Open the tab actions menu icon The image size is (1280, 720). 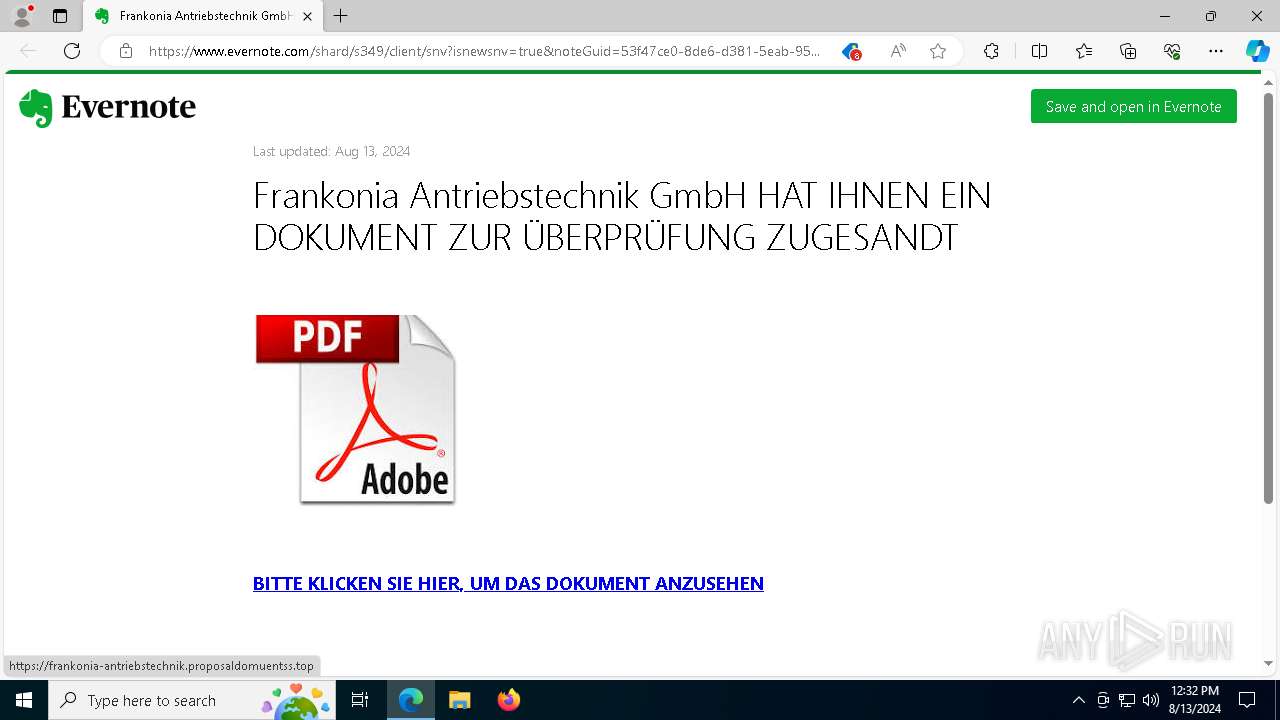pos(60,16)
